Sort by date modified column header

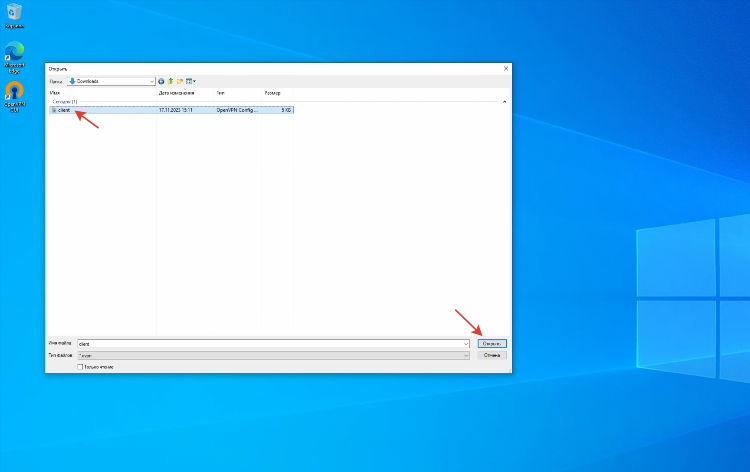click(x=185, y=93)
